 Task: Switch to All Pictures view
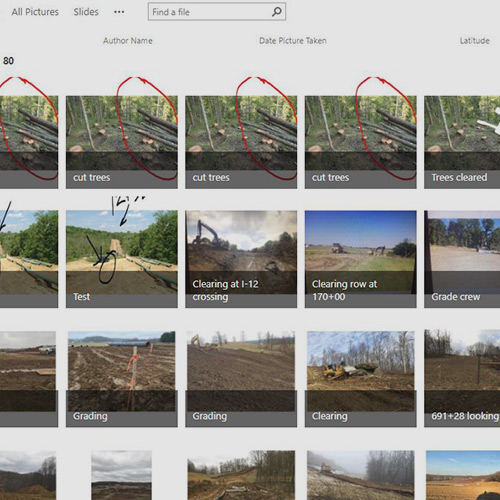tap(35, 12)
